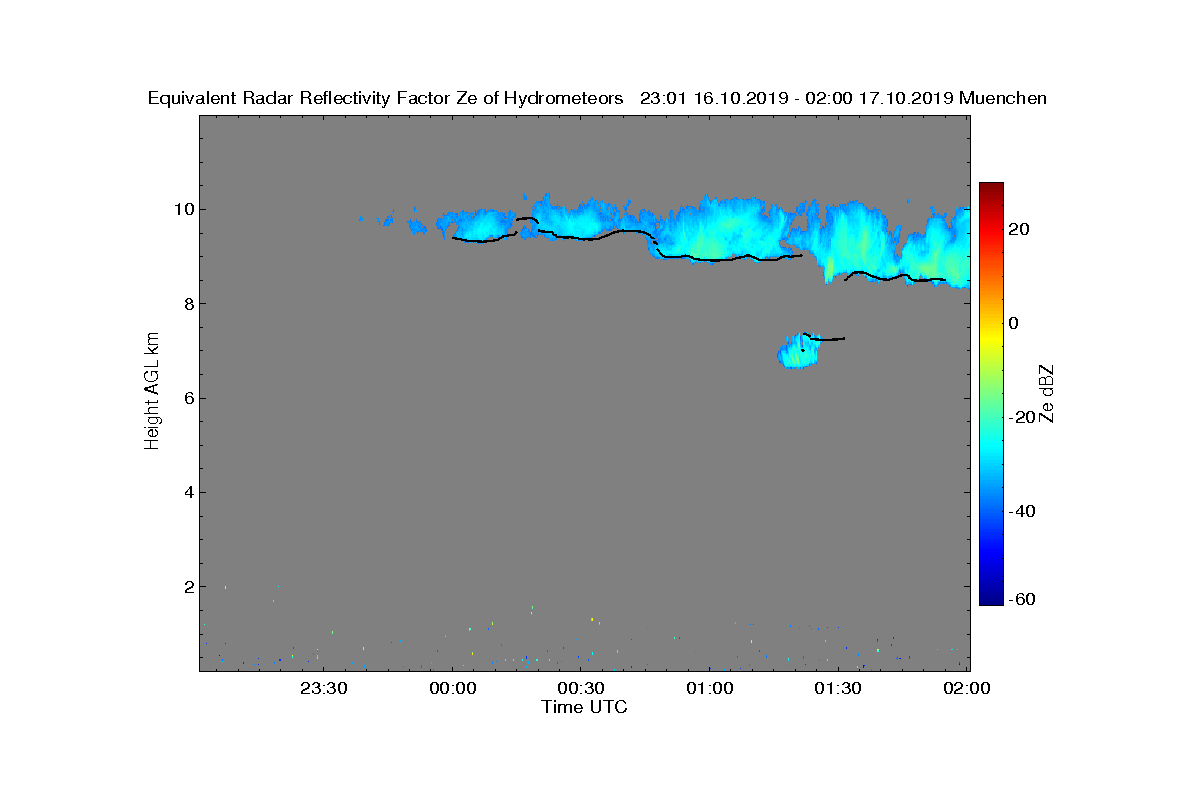This screenshot has height=800, width=1200.
Task: Click the colorbar value 0
Action: [1014, 323]
